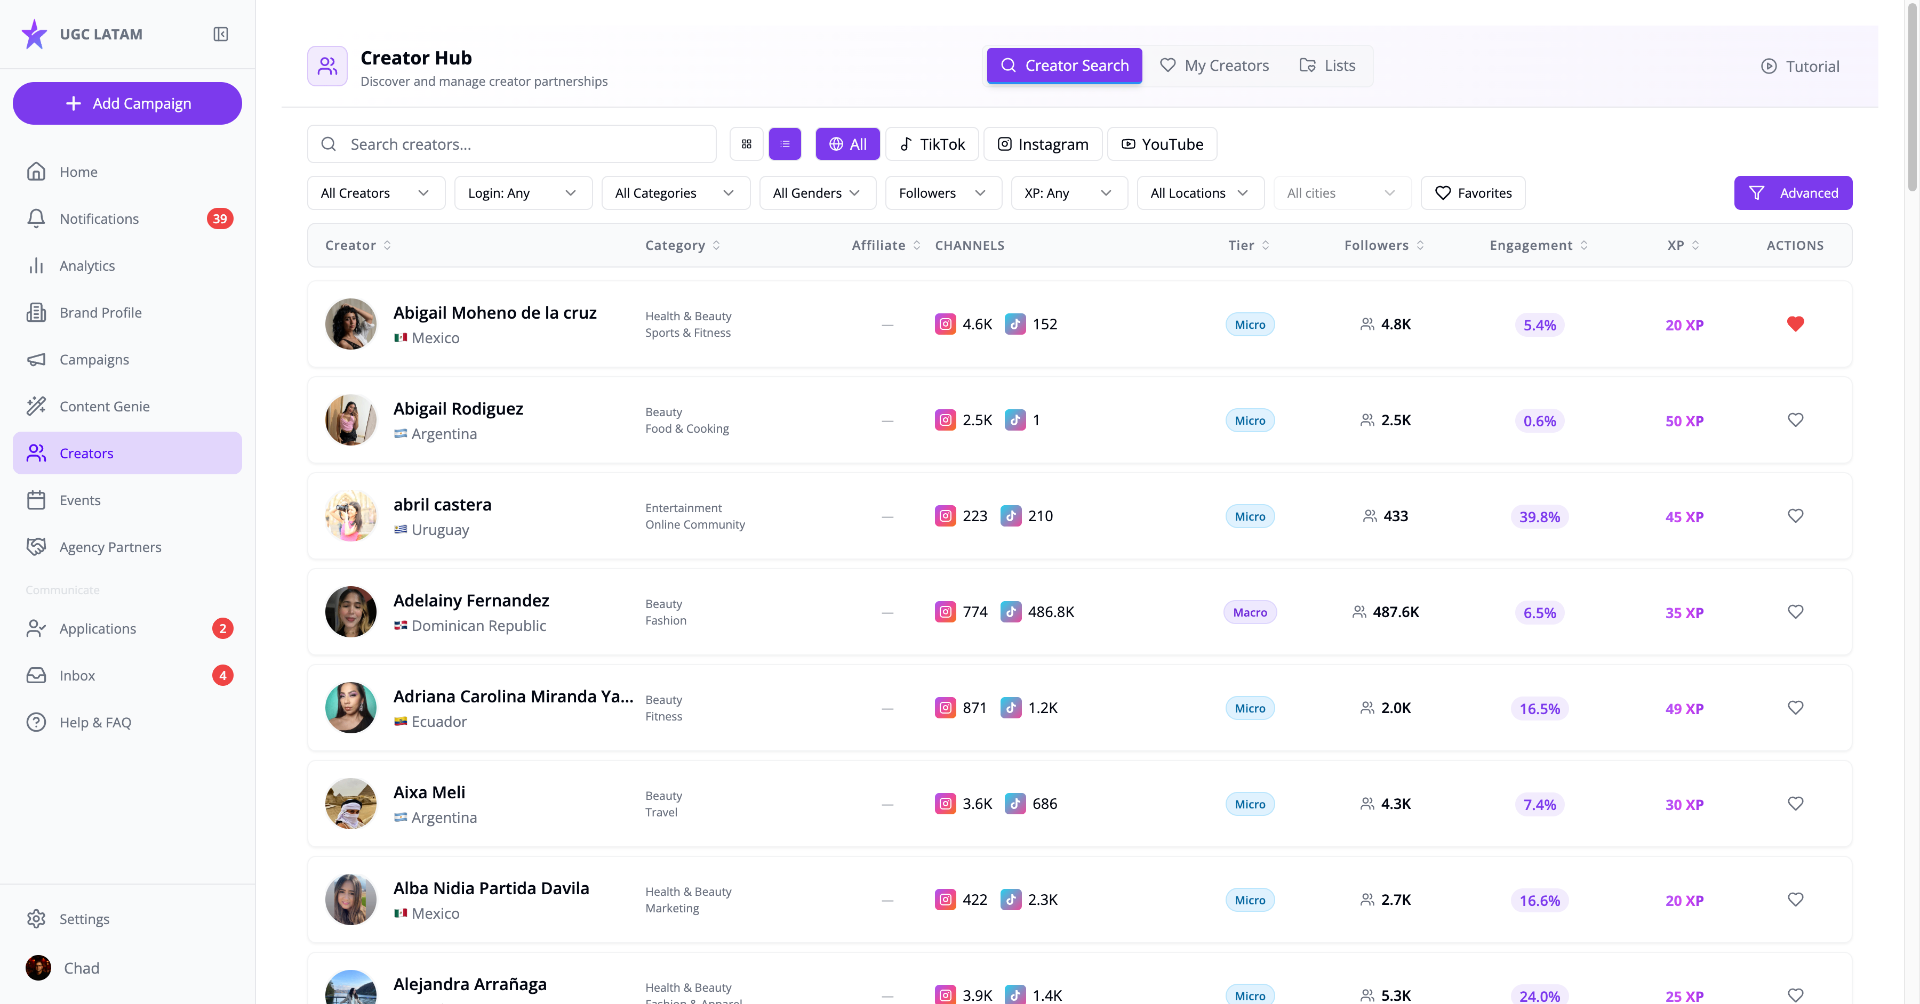Open Abigail Moheno de la cruz avatar
Image resolution: width=1920 pixels, height=1004 pixels.
(351, 324)
